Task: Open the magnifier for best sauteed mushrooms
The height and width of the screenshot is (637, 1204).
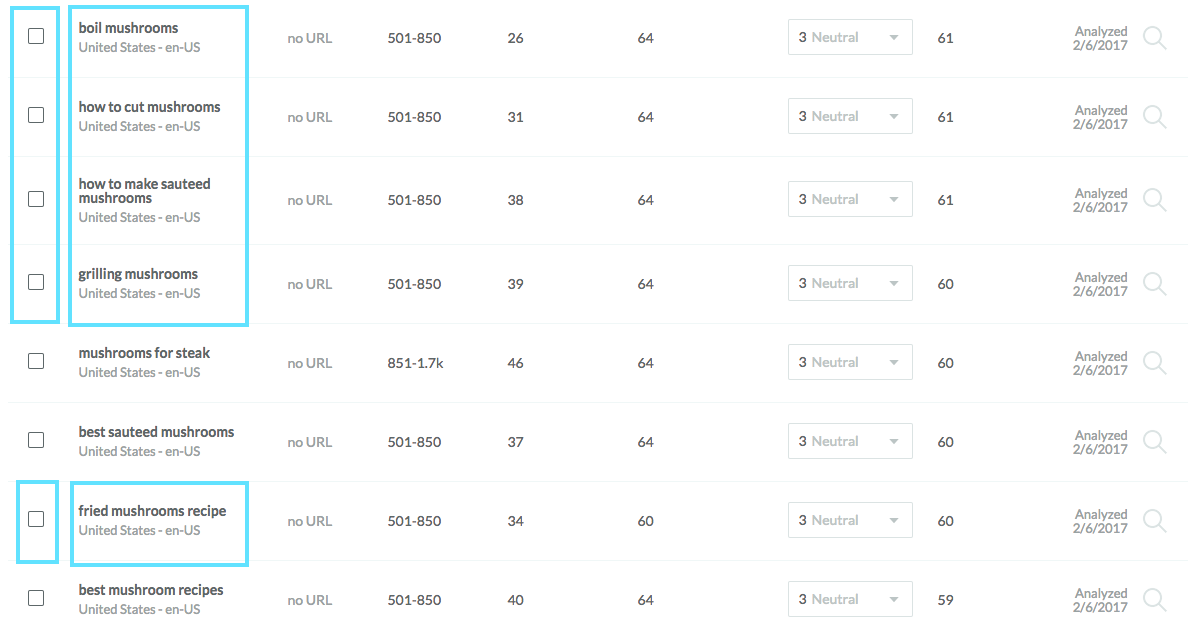Action: [1154, 442]
